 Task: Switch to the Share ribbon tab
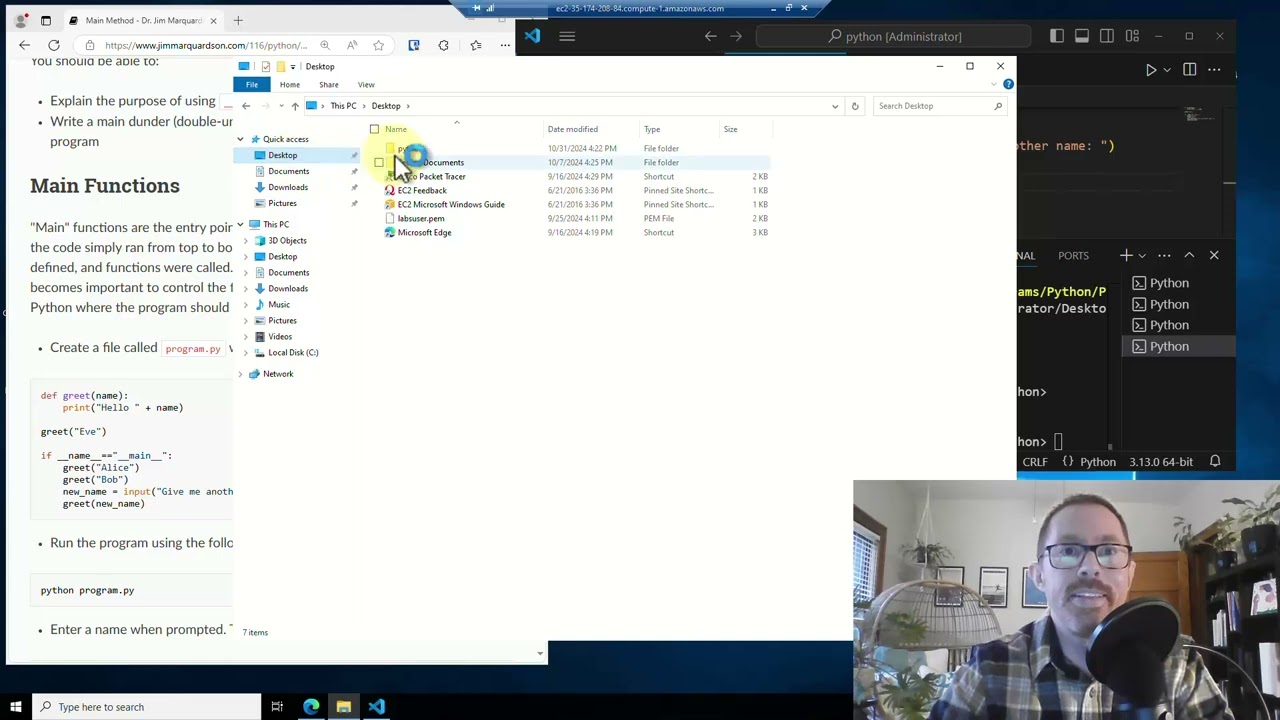pyautogui.click(x=328, y=85)
